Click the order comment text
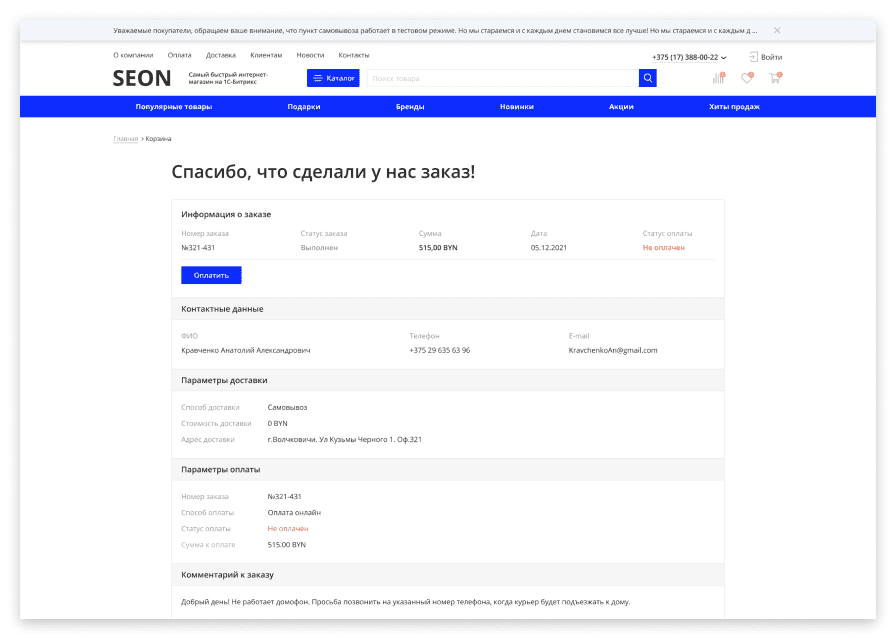The image size is (896, 639). [x=405, y=601]
